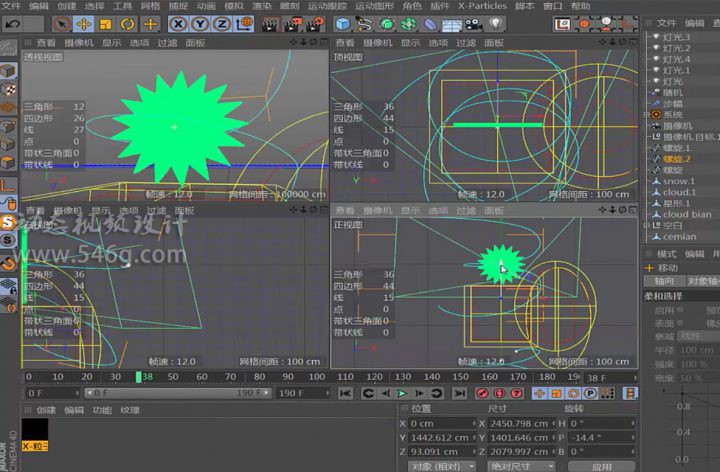
Task: Click the light bulb icon
Action: [495, 24]
